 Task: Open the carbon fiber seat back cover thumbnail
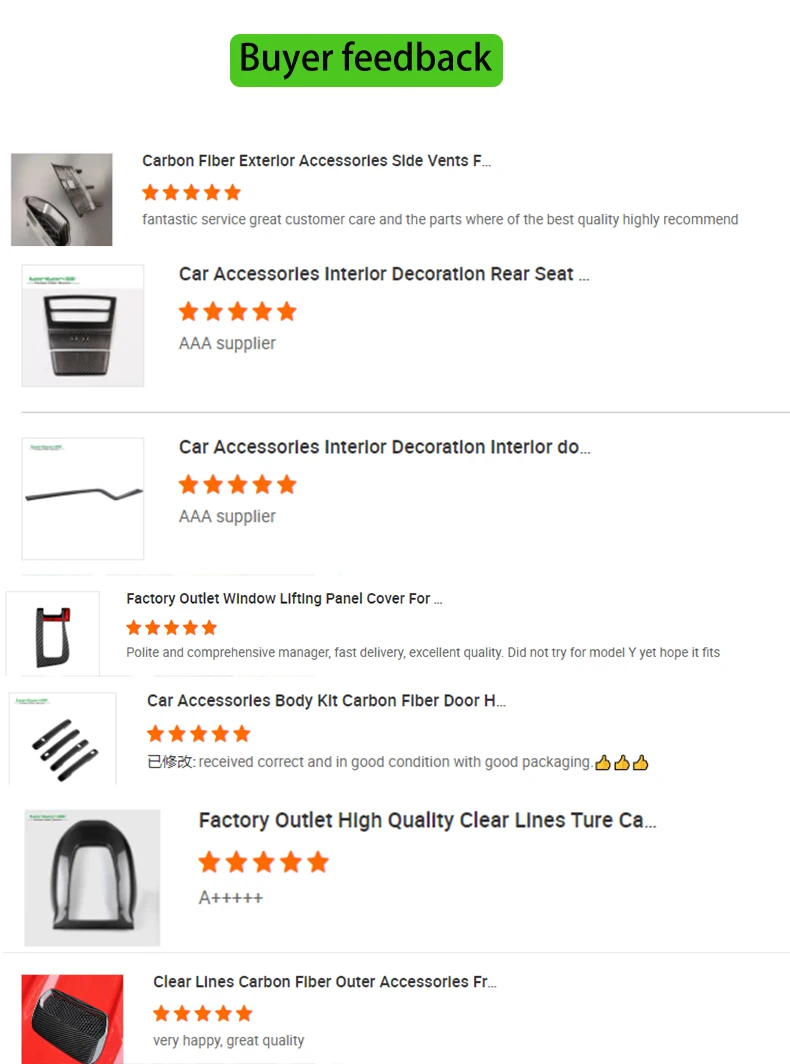click(x=92, y=877)
